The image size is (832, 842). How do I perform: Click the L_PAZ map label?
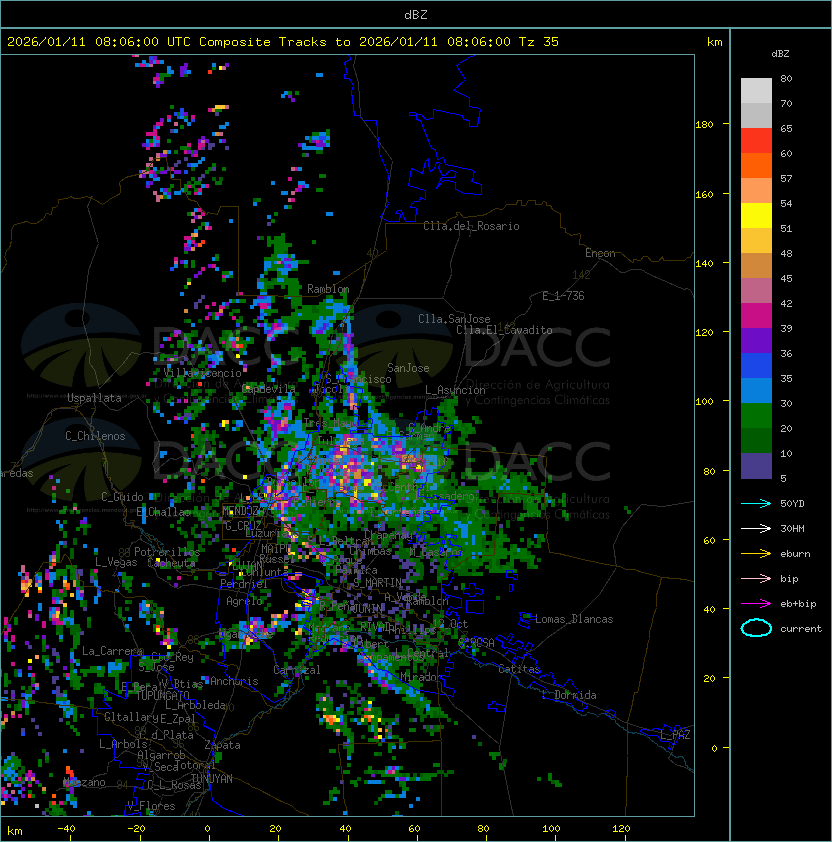click(675, 734)
